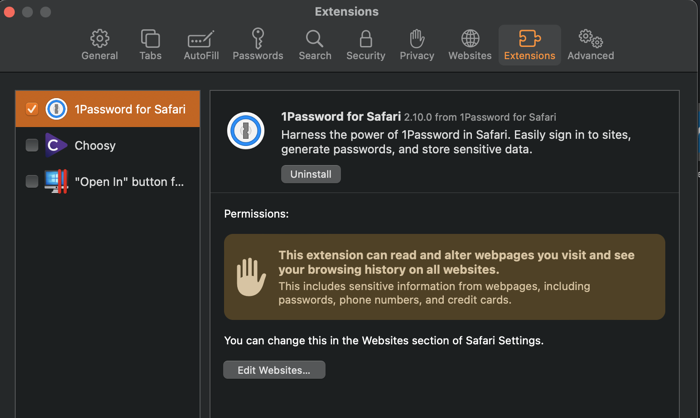Select the Extensions tab
700x418 pixels.
[x=529, y=45]
